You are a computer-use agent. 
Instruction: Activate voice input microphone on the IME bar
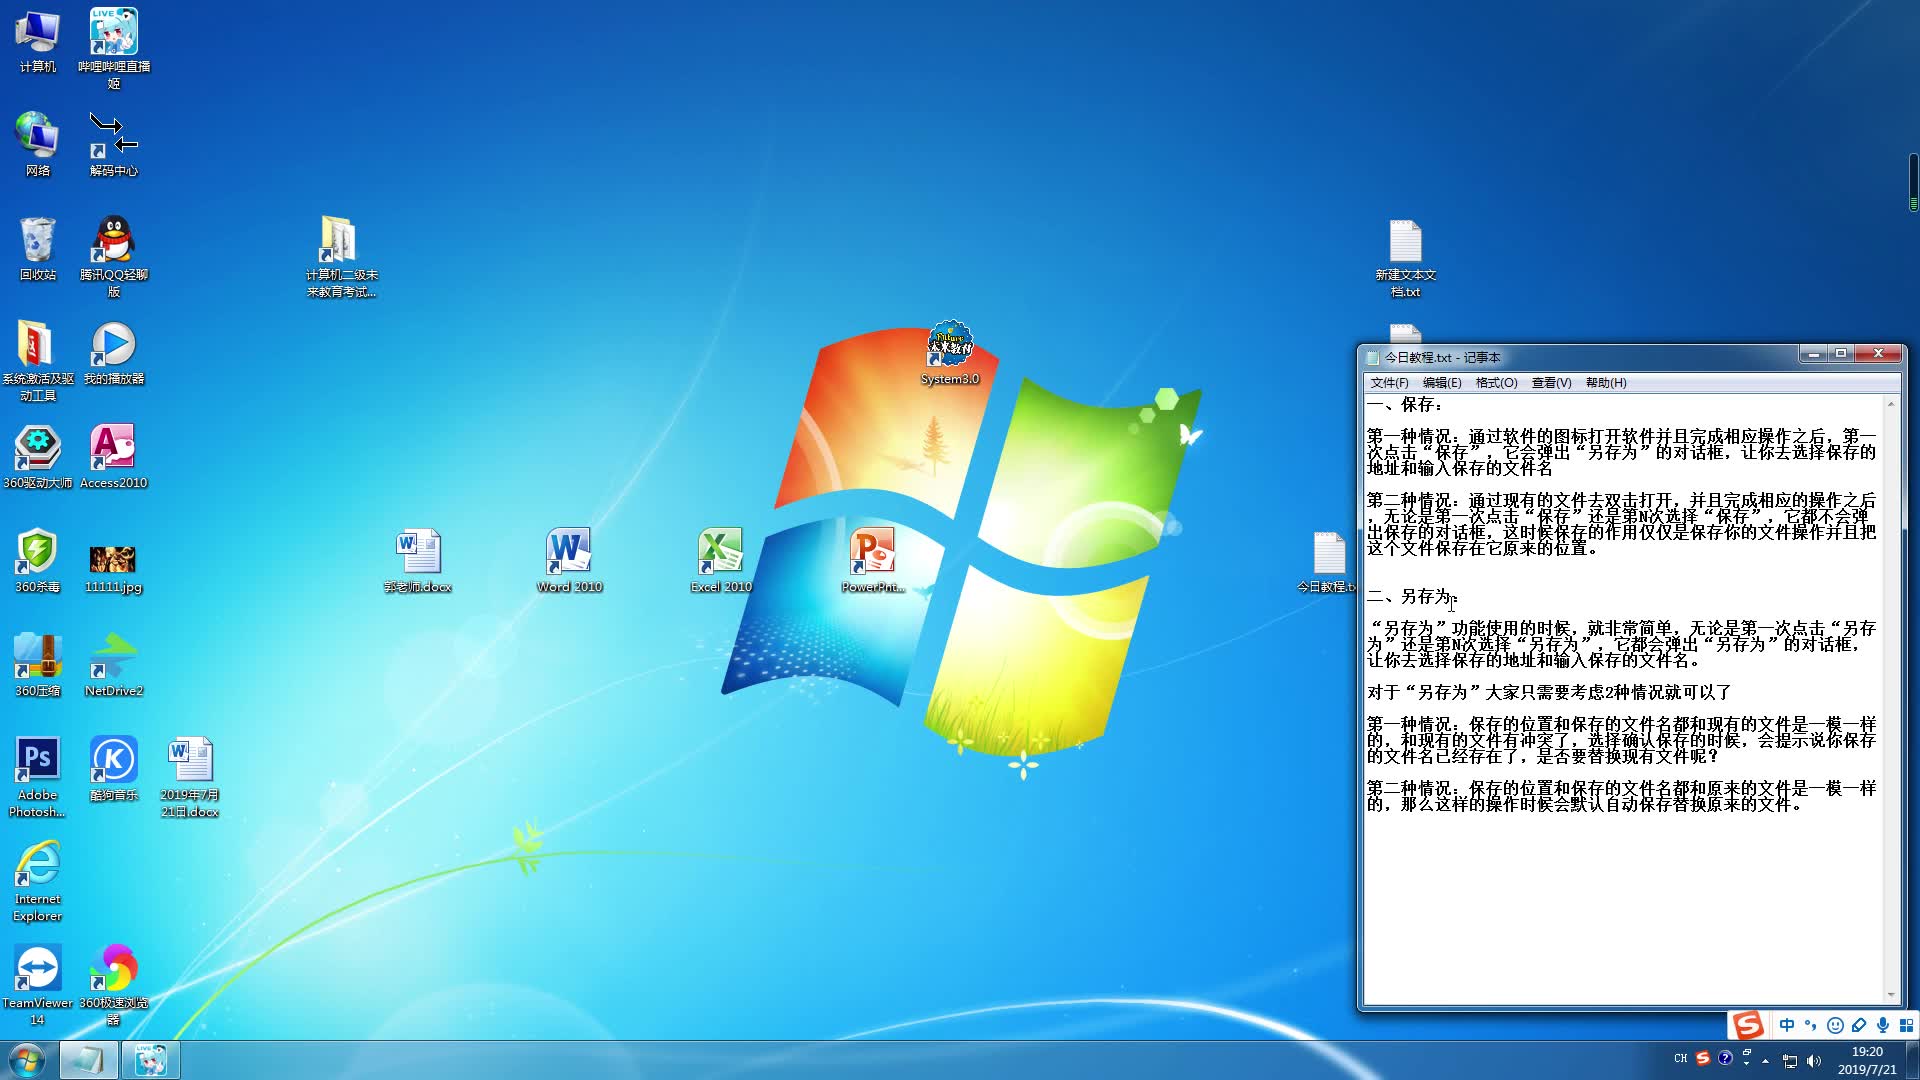pyautogui.click(x=1883, y=1025)
